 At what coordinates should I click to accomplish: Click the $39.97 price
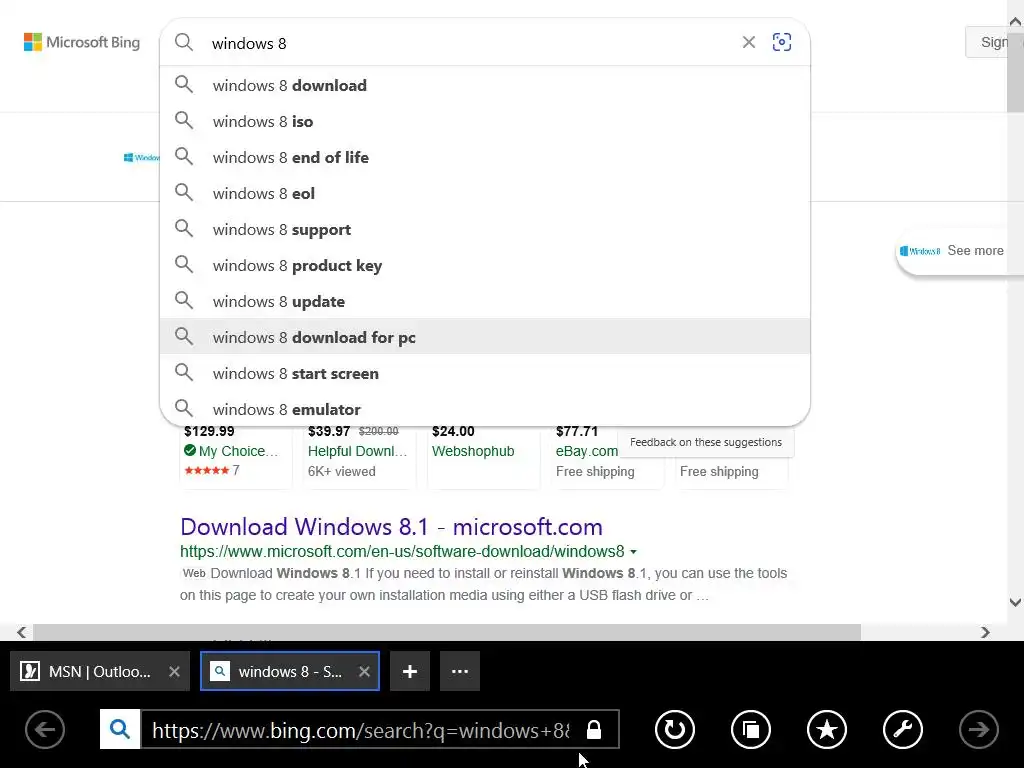click(329, 431)
